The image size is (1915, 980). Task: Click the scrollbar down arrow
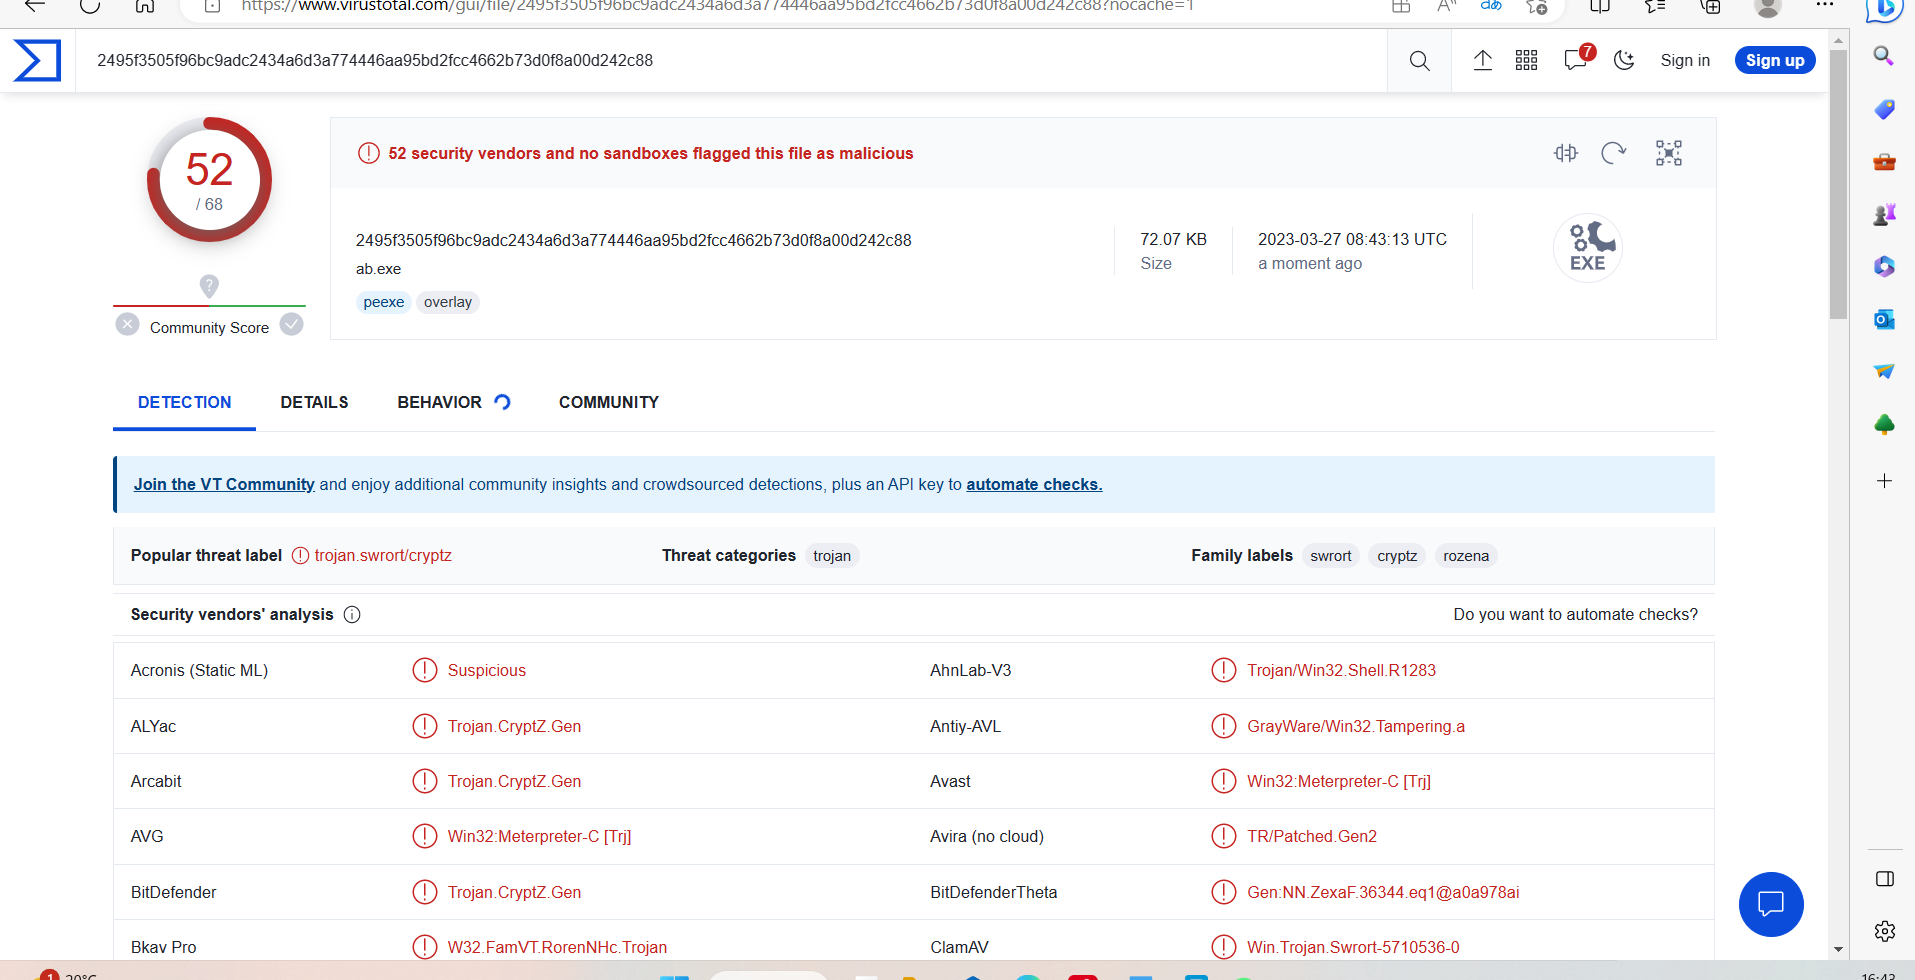point(1838,950)
